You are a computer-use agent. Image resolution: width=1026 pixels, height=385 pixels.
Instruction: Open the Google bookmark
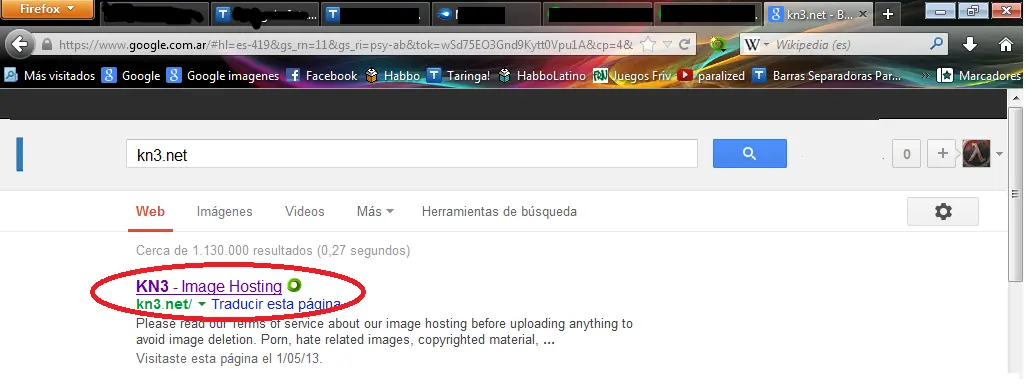pos(131,76)
